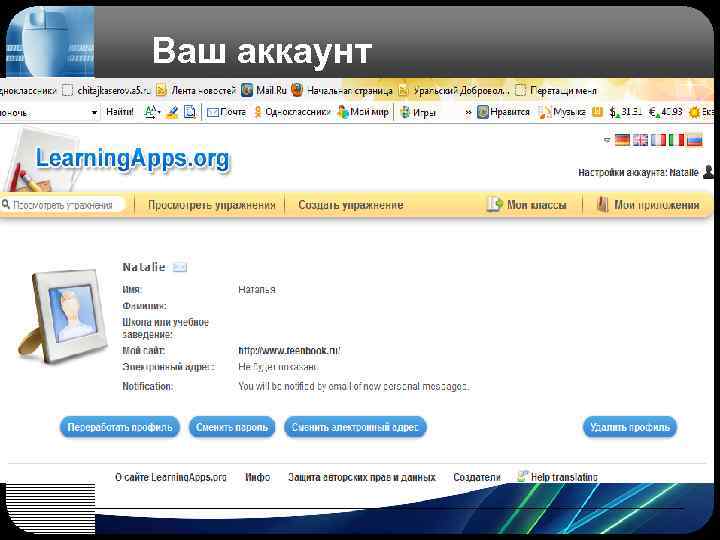Open the Создатели footer link
The image size is (720, 540).
point(477,478)
